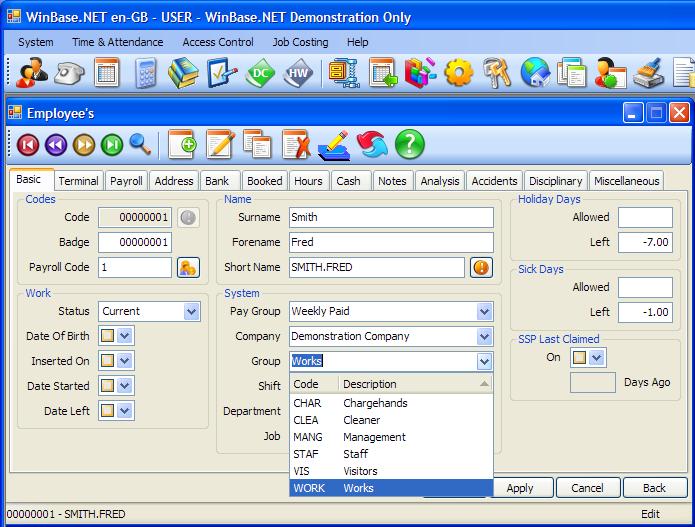
Task: Click the keys icon in main toolbar
Action: coord(496,73)
